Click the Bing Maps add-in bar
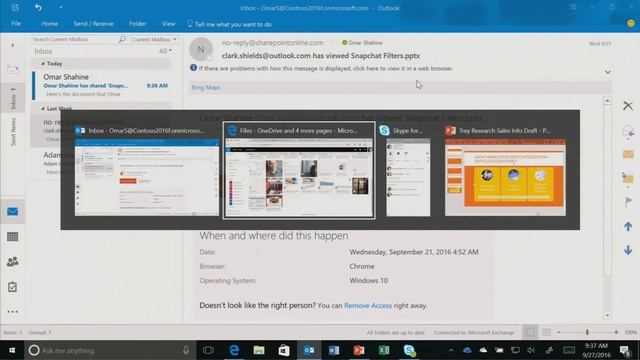This screenshot has height=360, width=640. [x=400, y=87]
